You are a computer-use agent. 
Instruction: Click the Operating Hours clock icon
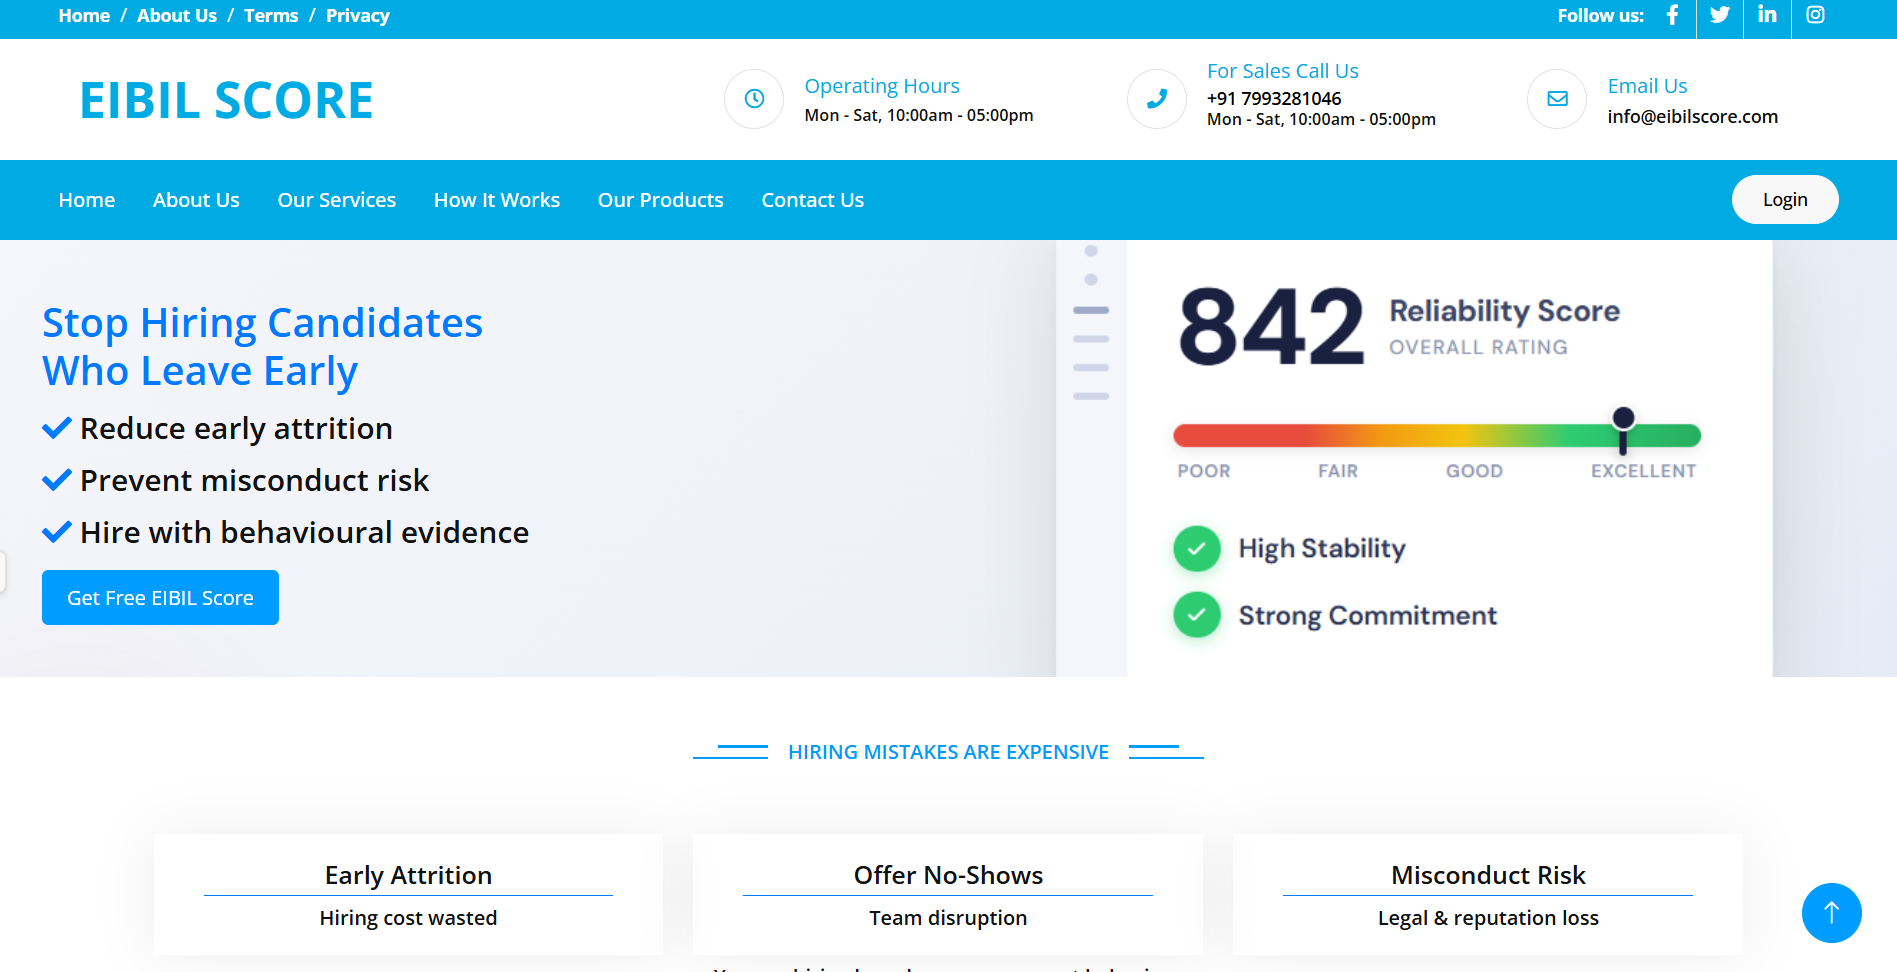753,99
